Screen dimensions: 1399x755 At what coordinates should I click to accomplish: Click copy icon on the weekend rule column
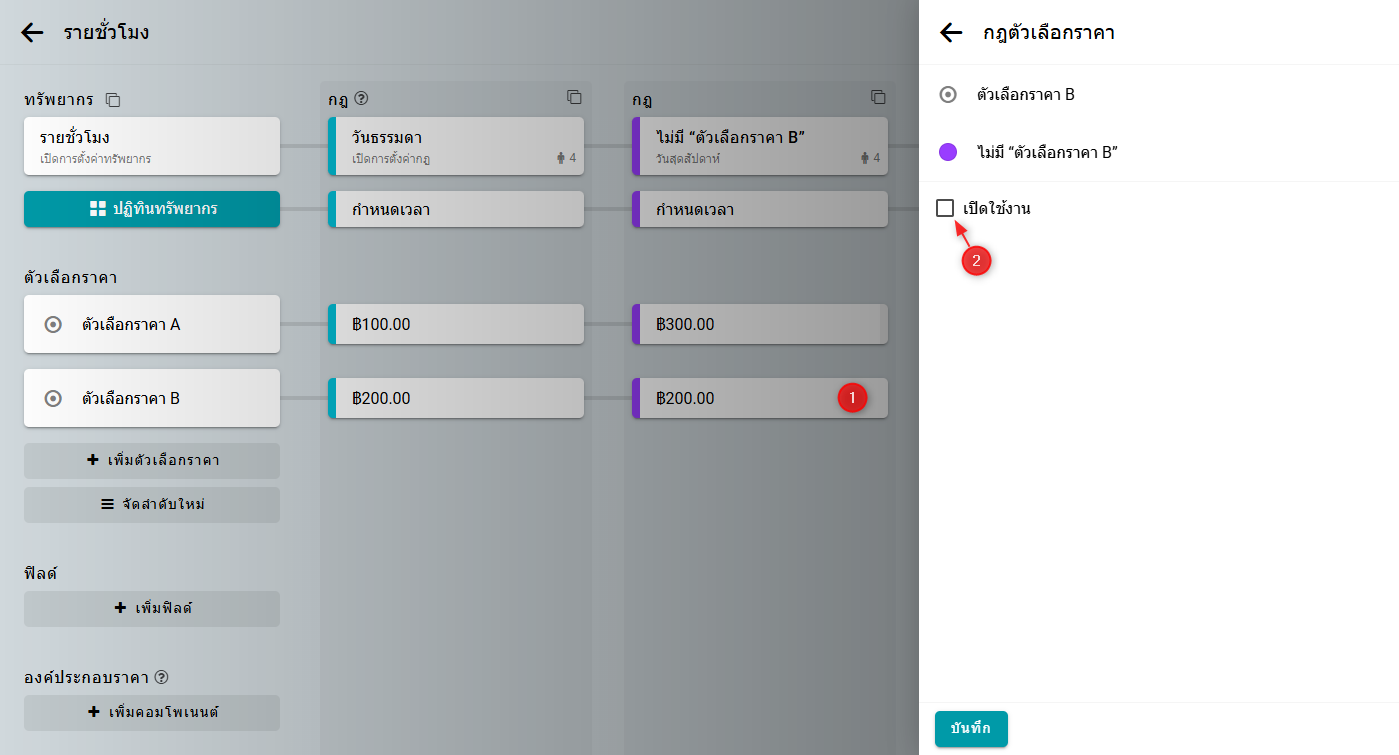pos(878,98)
